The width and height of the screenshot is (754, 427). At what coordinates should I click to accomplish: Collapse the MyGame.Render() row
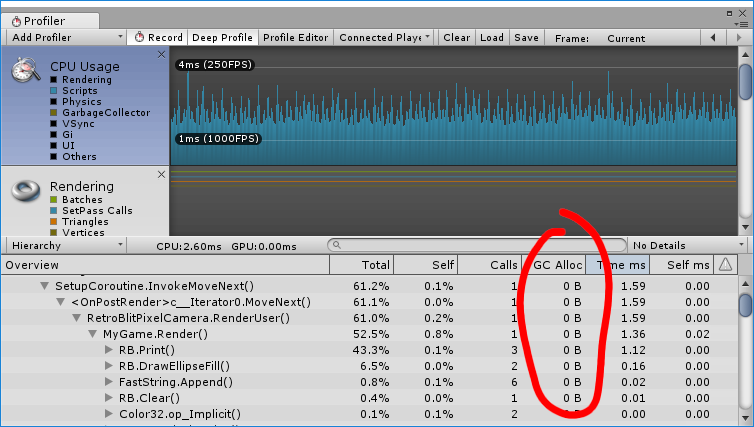[x=92, y=334]
